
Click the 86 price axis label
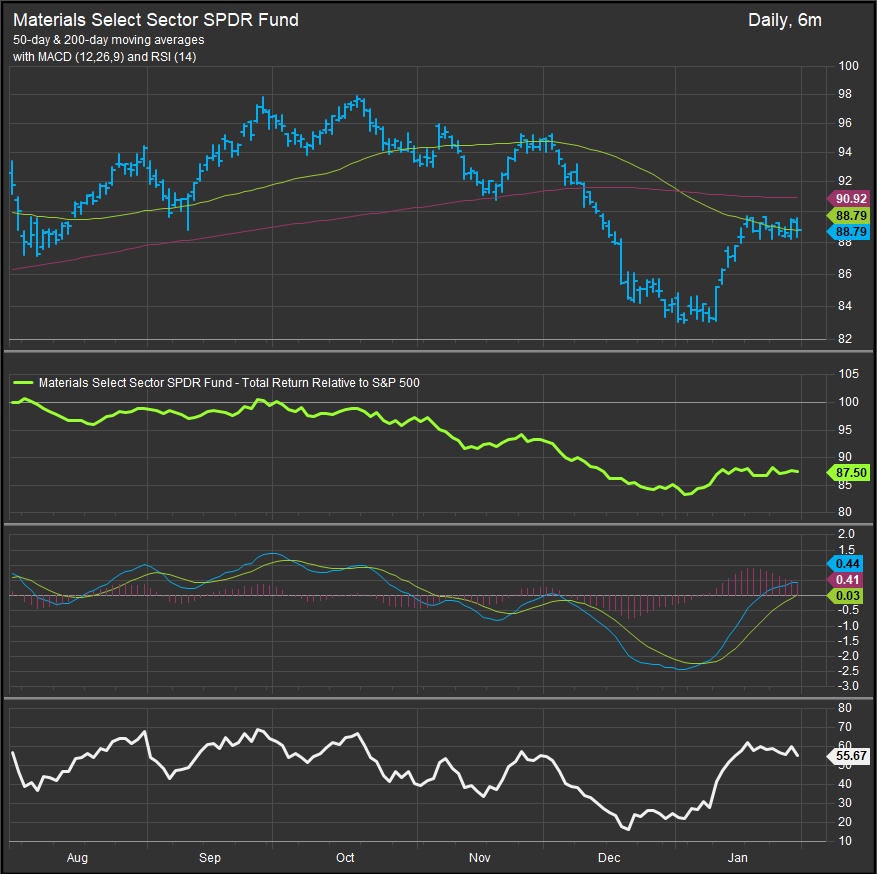click(x=845, y=274)
